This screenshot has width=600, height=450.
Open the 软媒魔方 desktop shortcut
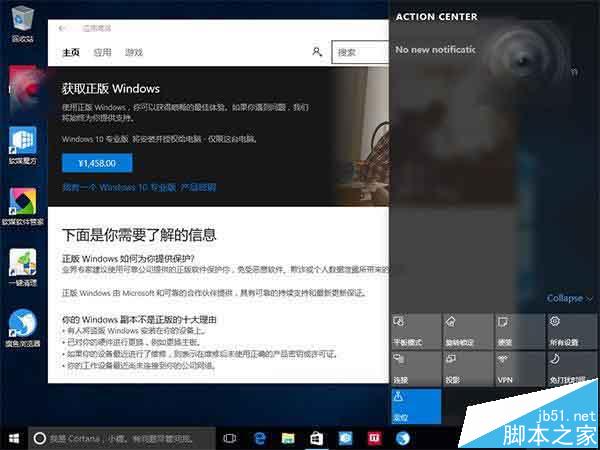coord(23,146)
